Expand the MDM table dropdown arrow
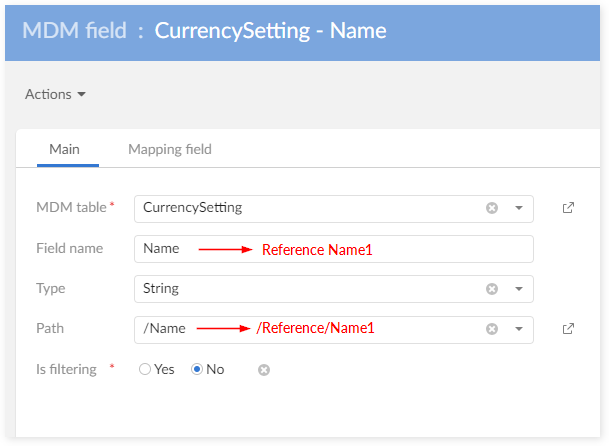 (x=519, y=208)
